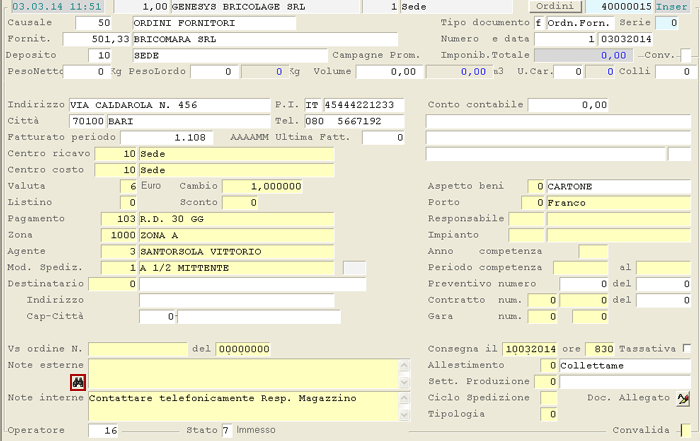This screenshot has width=700, height=441.
Task: Click the Tel. phone number field
Action: coord(354,121)
